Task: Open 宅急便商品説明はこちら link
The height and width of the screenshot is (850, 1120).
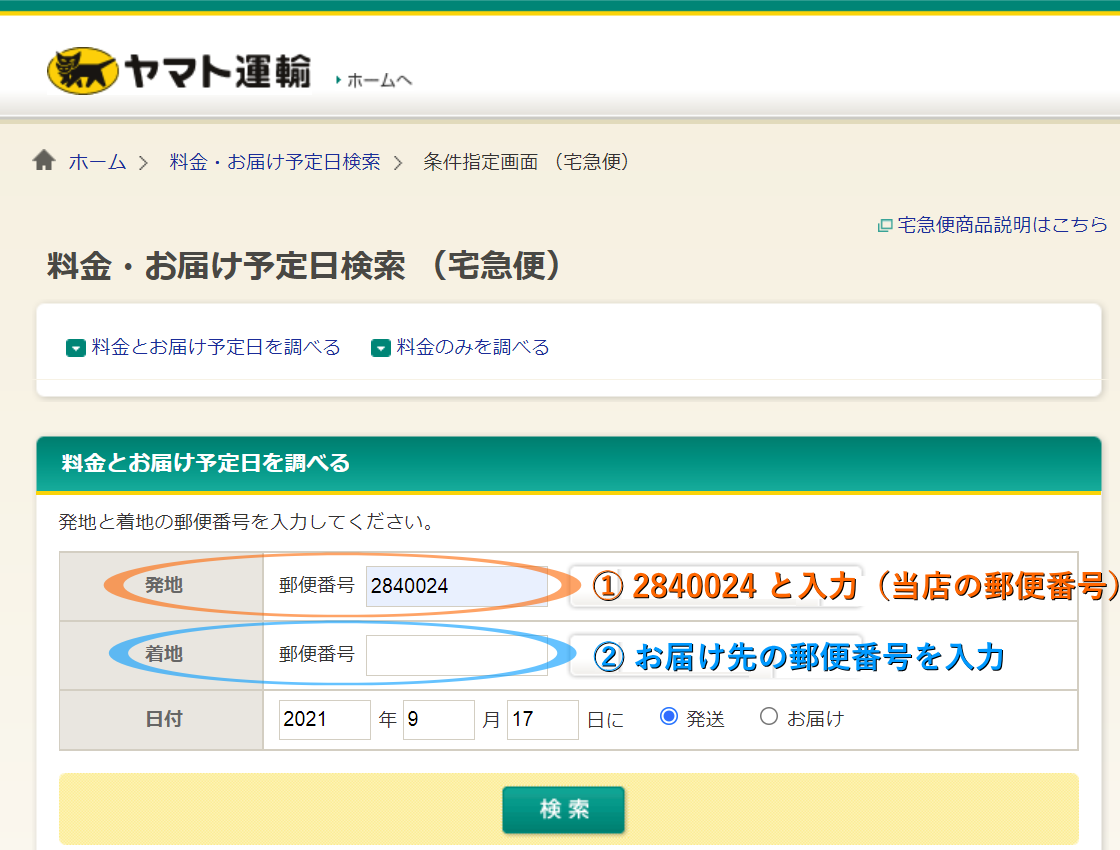Action: point(1002,225)
